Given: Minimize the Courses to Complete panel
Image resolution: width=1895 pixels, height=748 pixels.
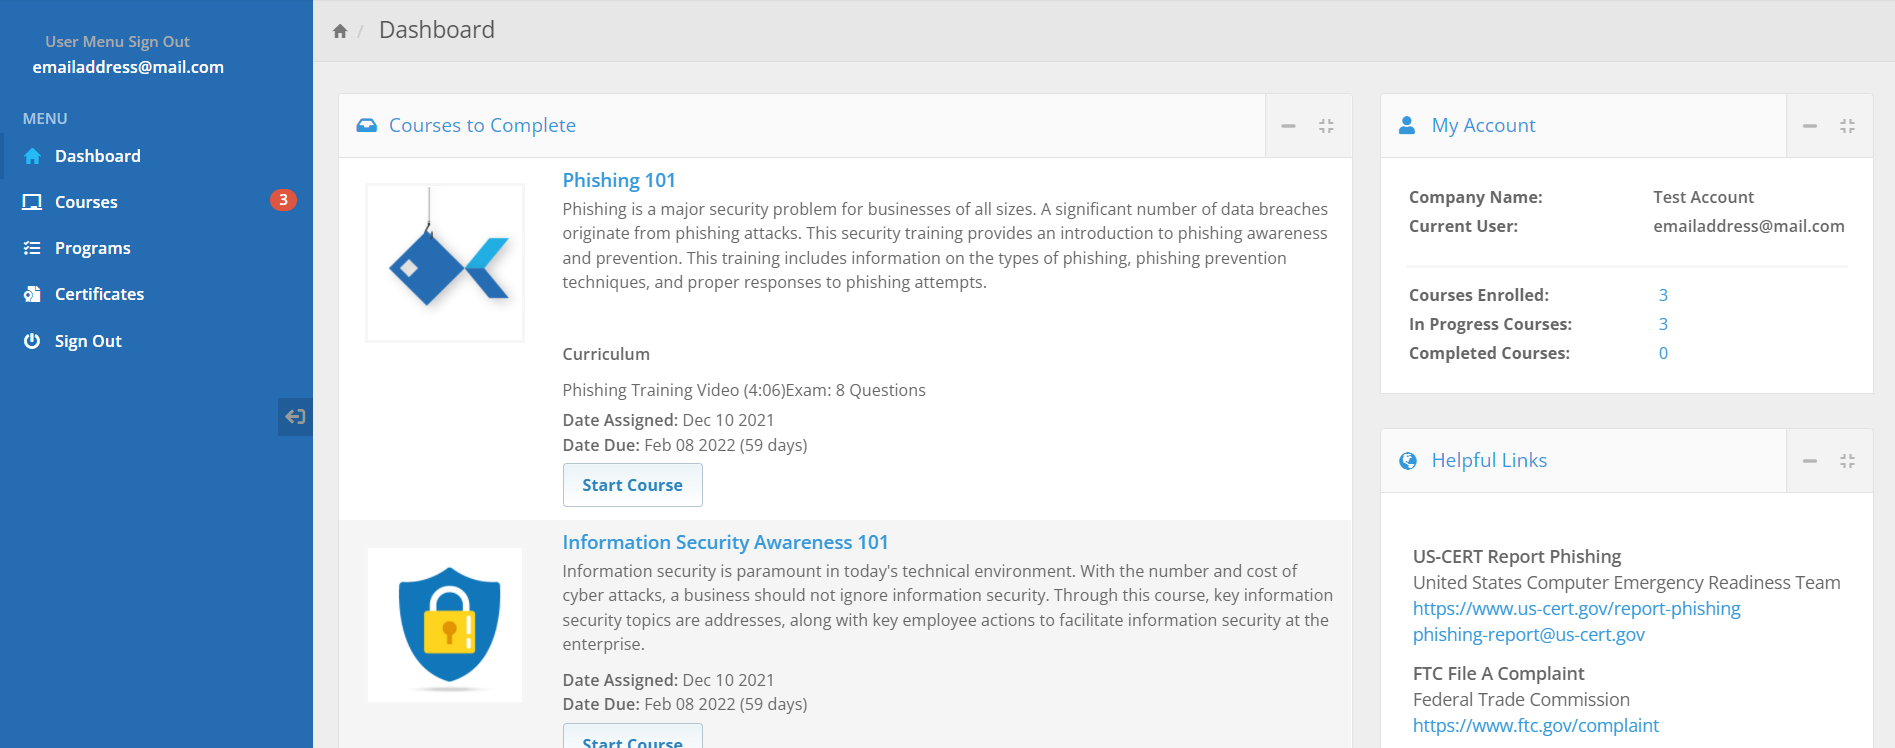Looking at the screenshot, I should (1288, 126).
